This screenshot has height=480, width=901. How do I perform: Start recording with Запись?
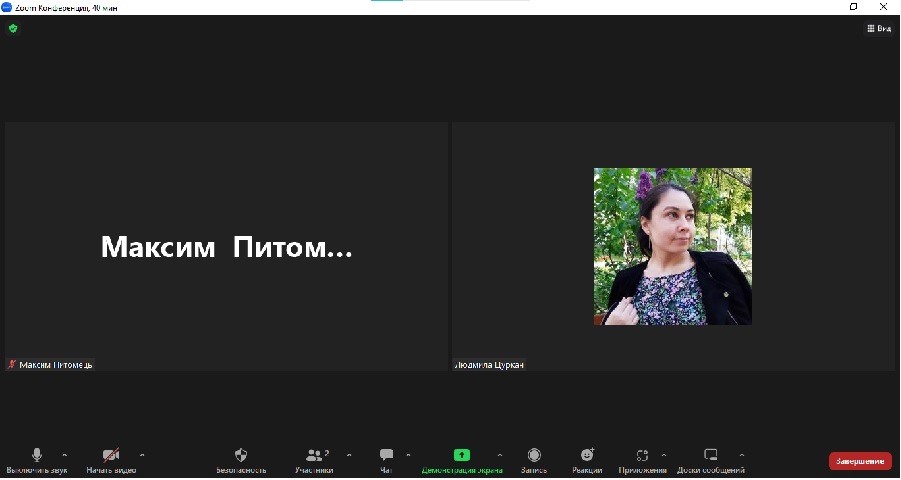click(x=534, y=461)
